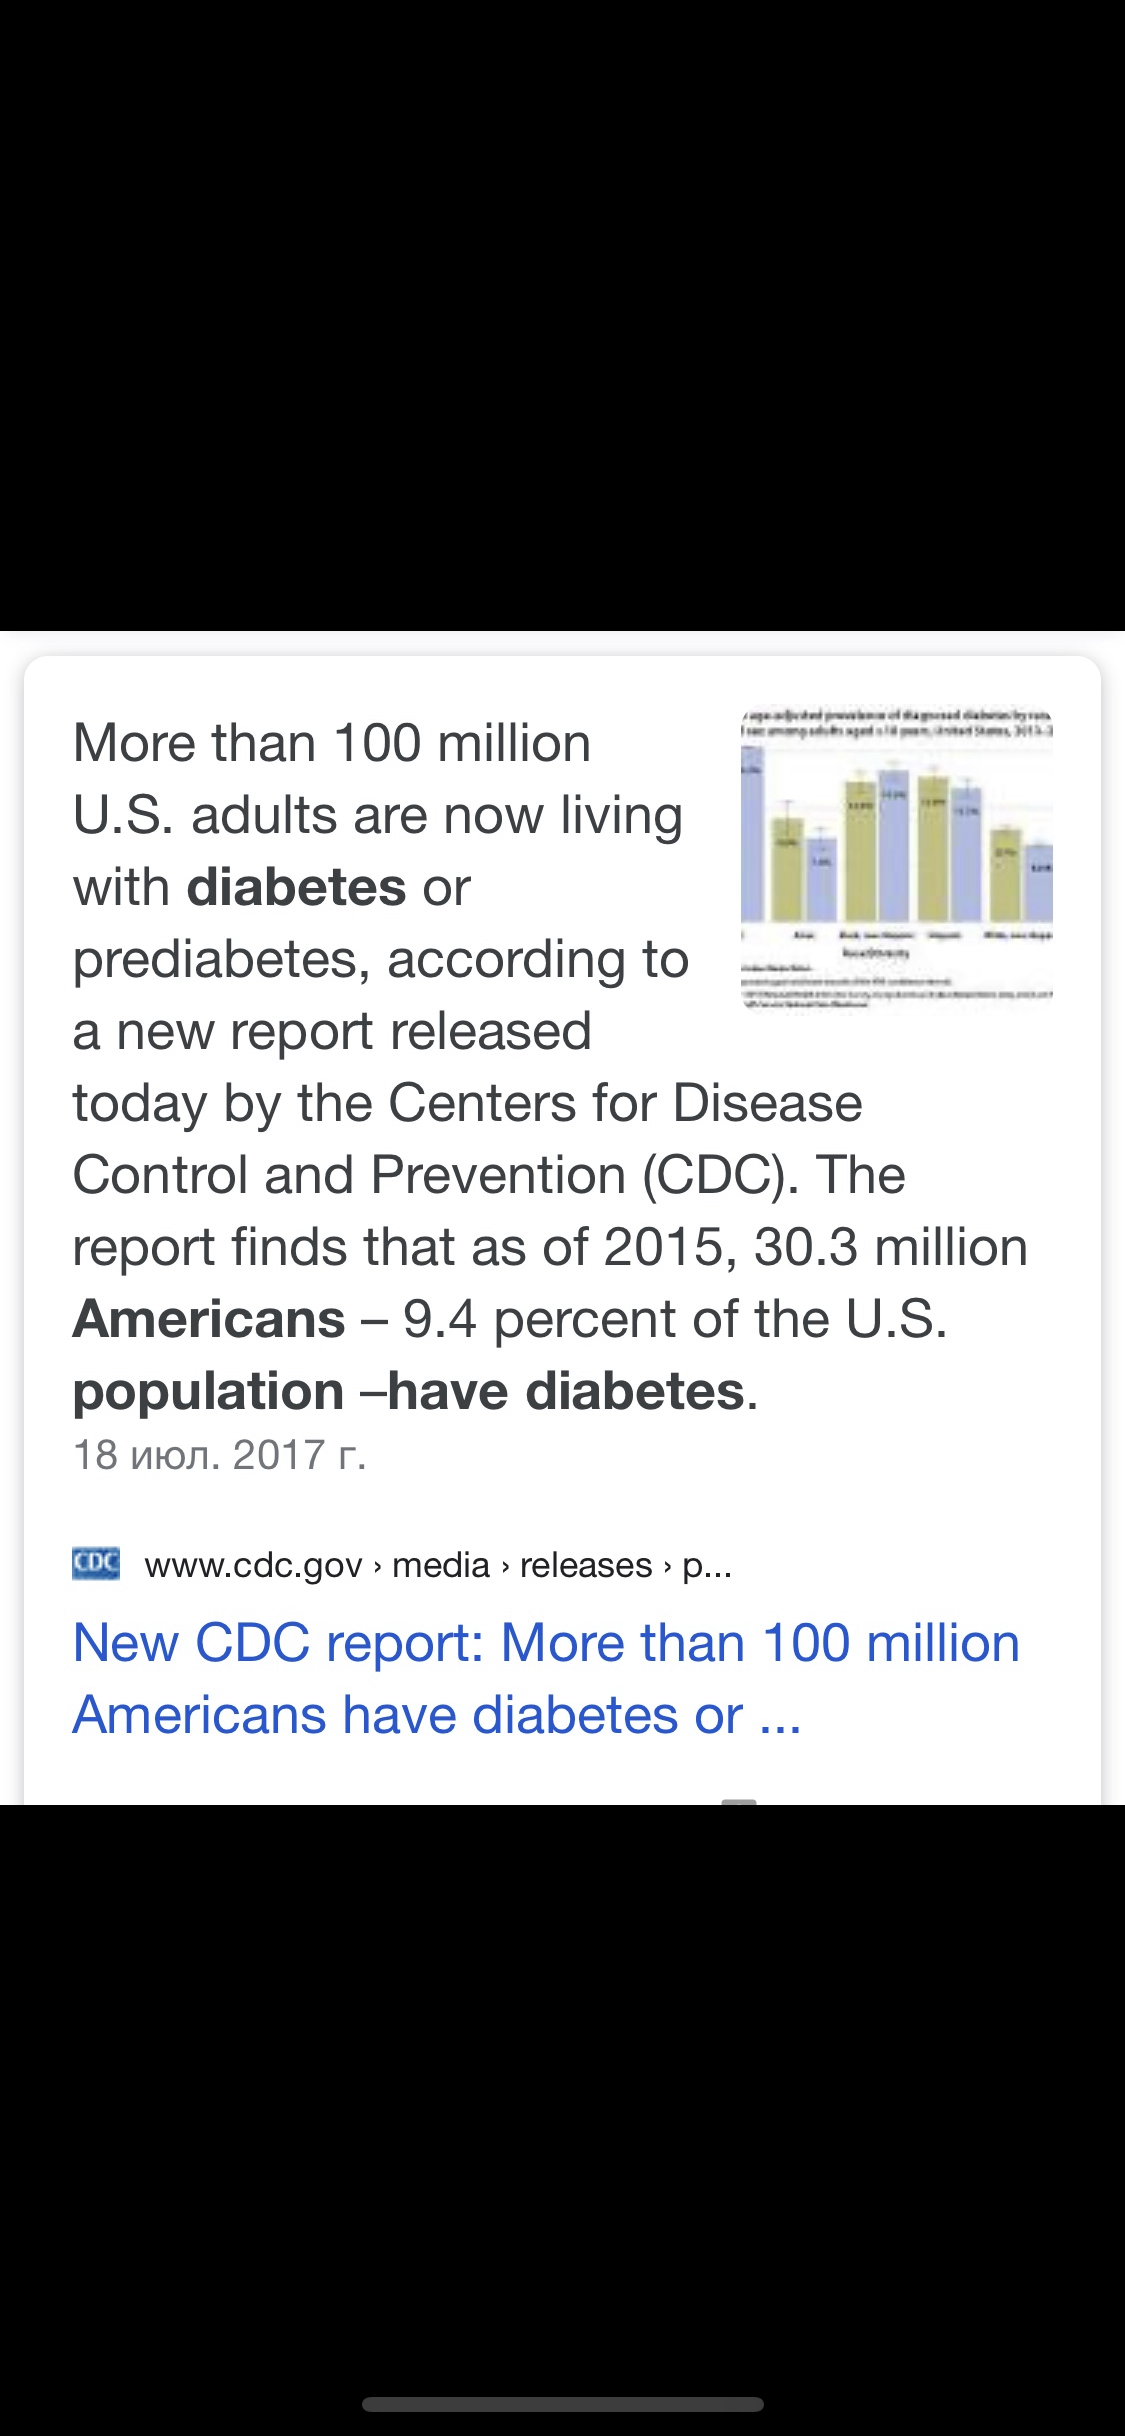Click the truncated "p..." breadcrumb segment
The height and width of the screenshot is (2436, 1125).
(x=707, y=1565)
